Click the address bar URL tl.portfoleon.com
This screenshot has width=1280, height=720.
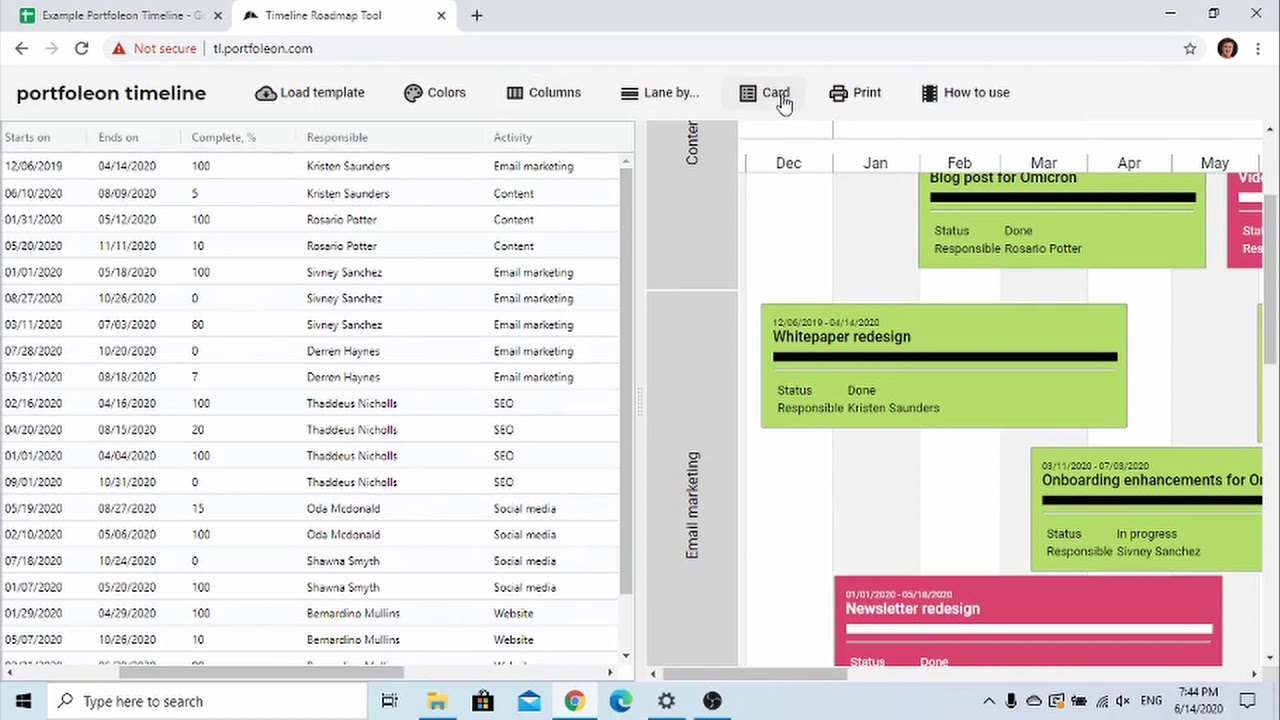coord(263,48)
